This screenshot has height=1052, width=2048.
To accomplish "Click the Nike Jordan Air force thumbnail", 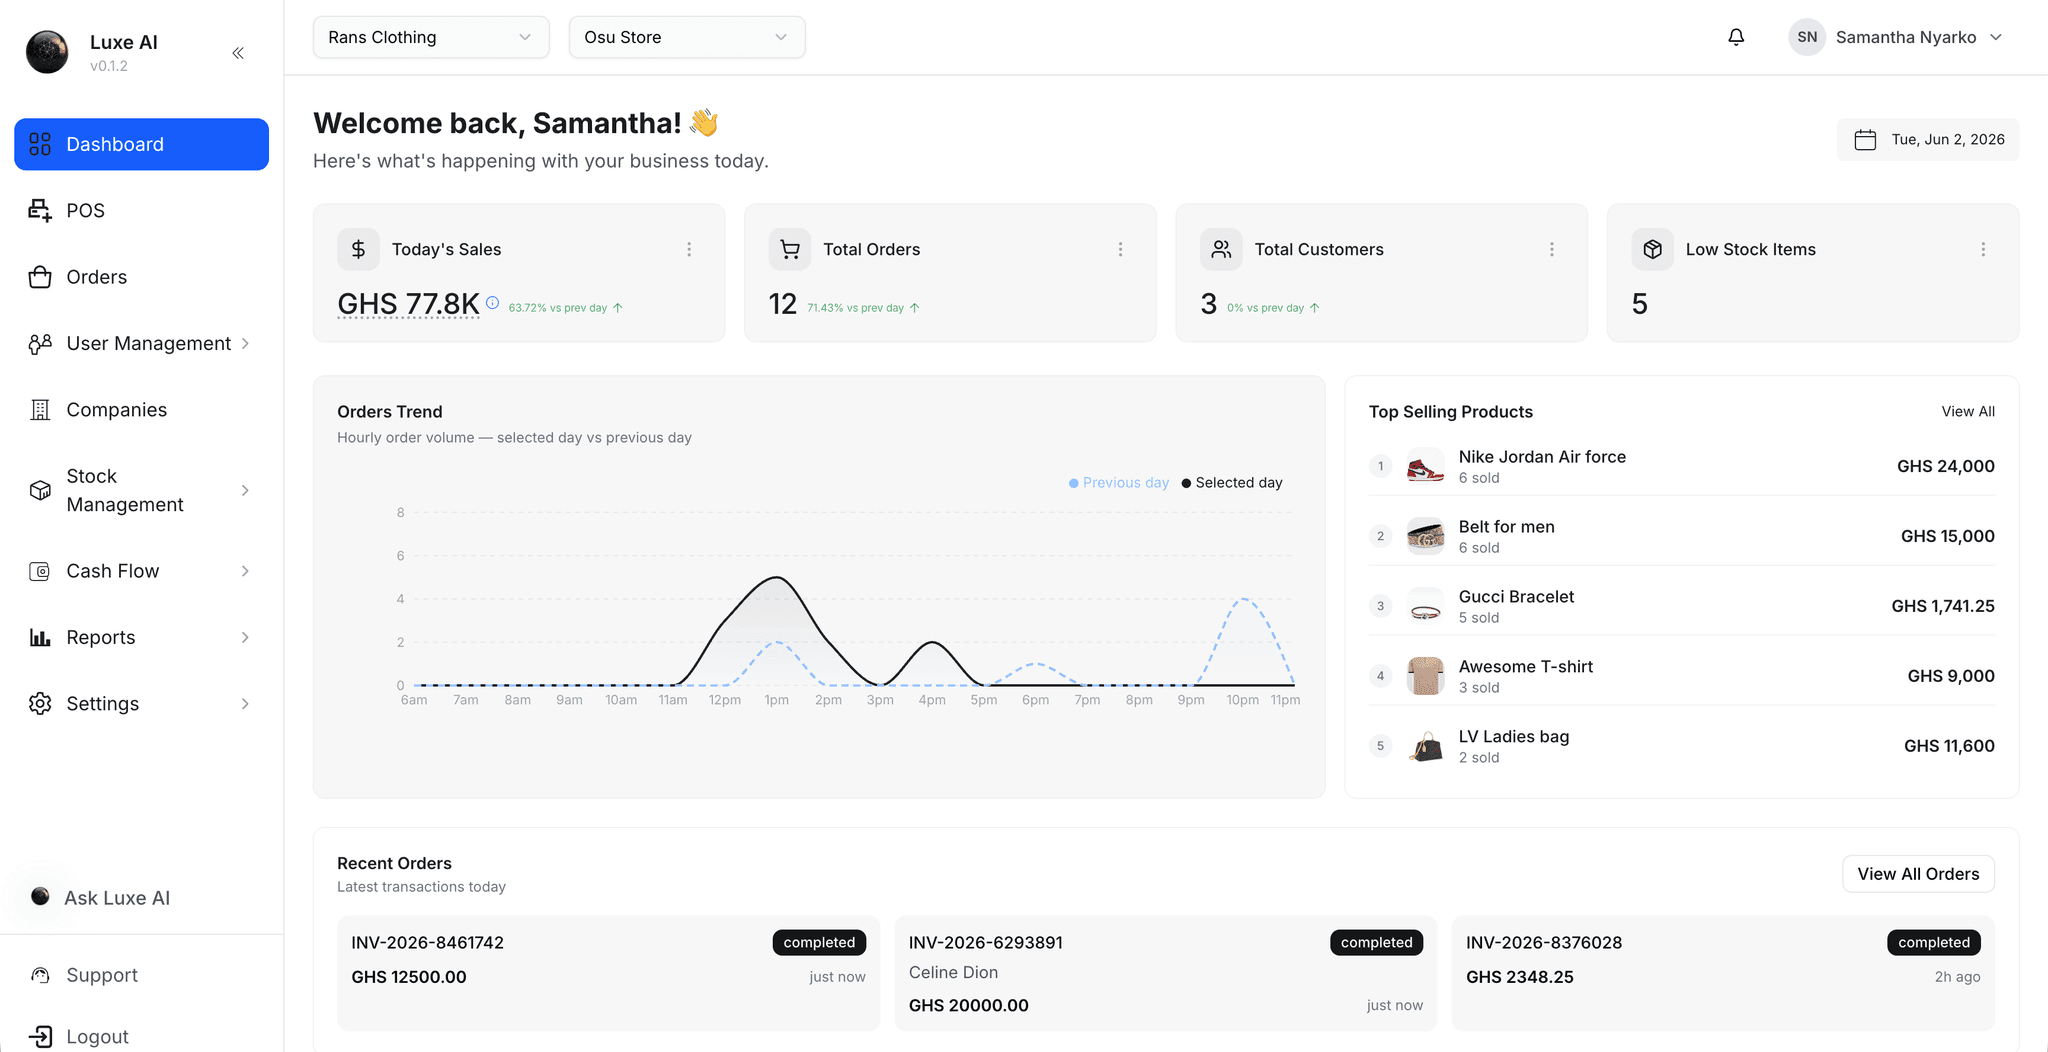I will coord(1425,466).
